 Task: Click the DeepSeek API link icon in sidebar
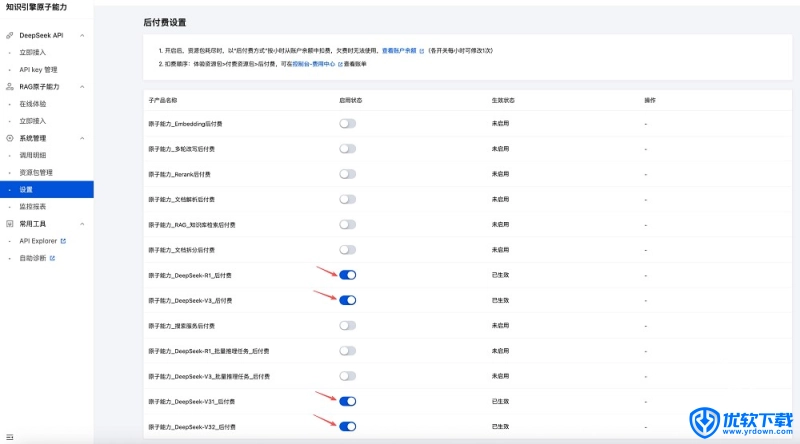pyautogui.click(x=10, y=35)
